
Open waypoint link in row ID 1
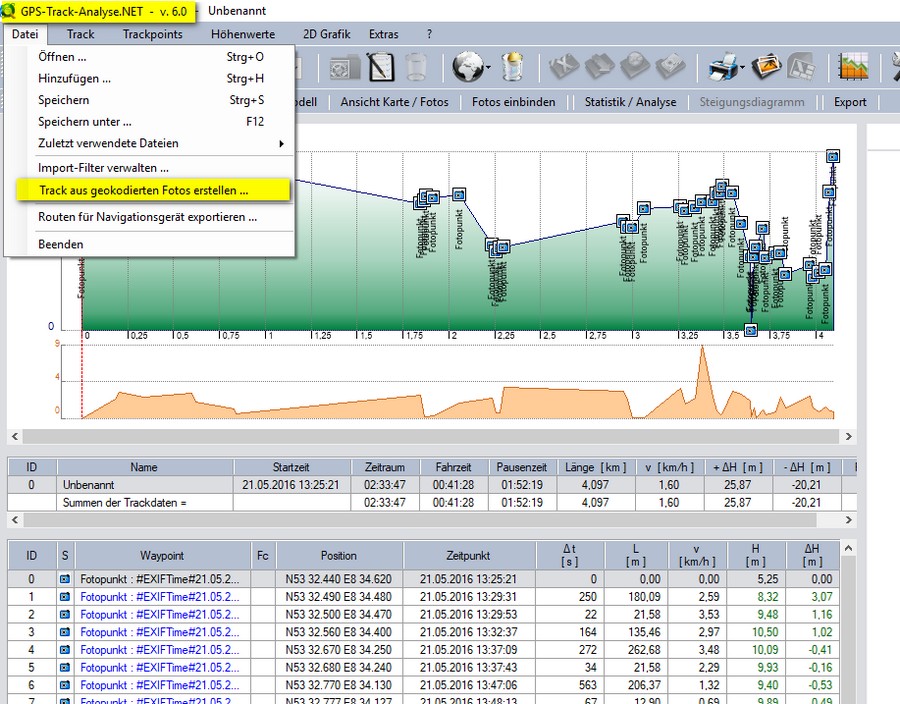(159, 597)
